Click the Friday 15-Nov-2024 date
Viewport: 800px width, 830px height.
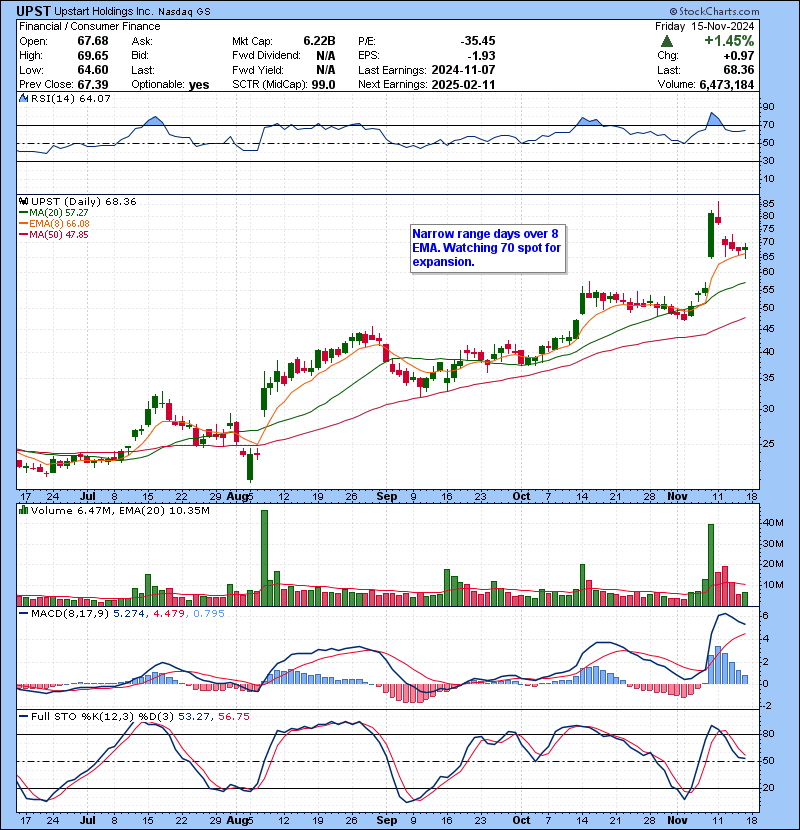click(704, 26)
